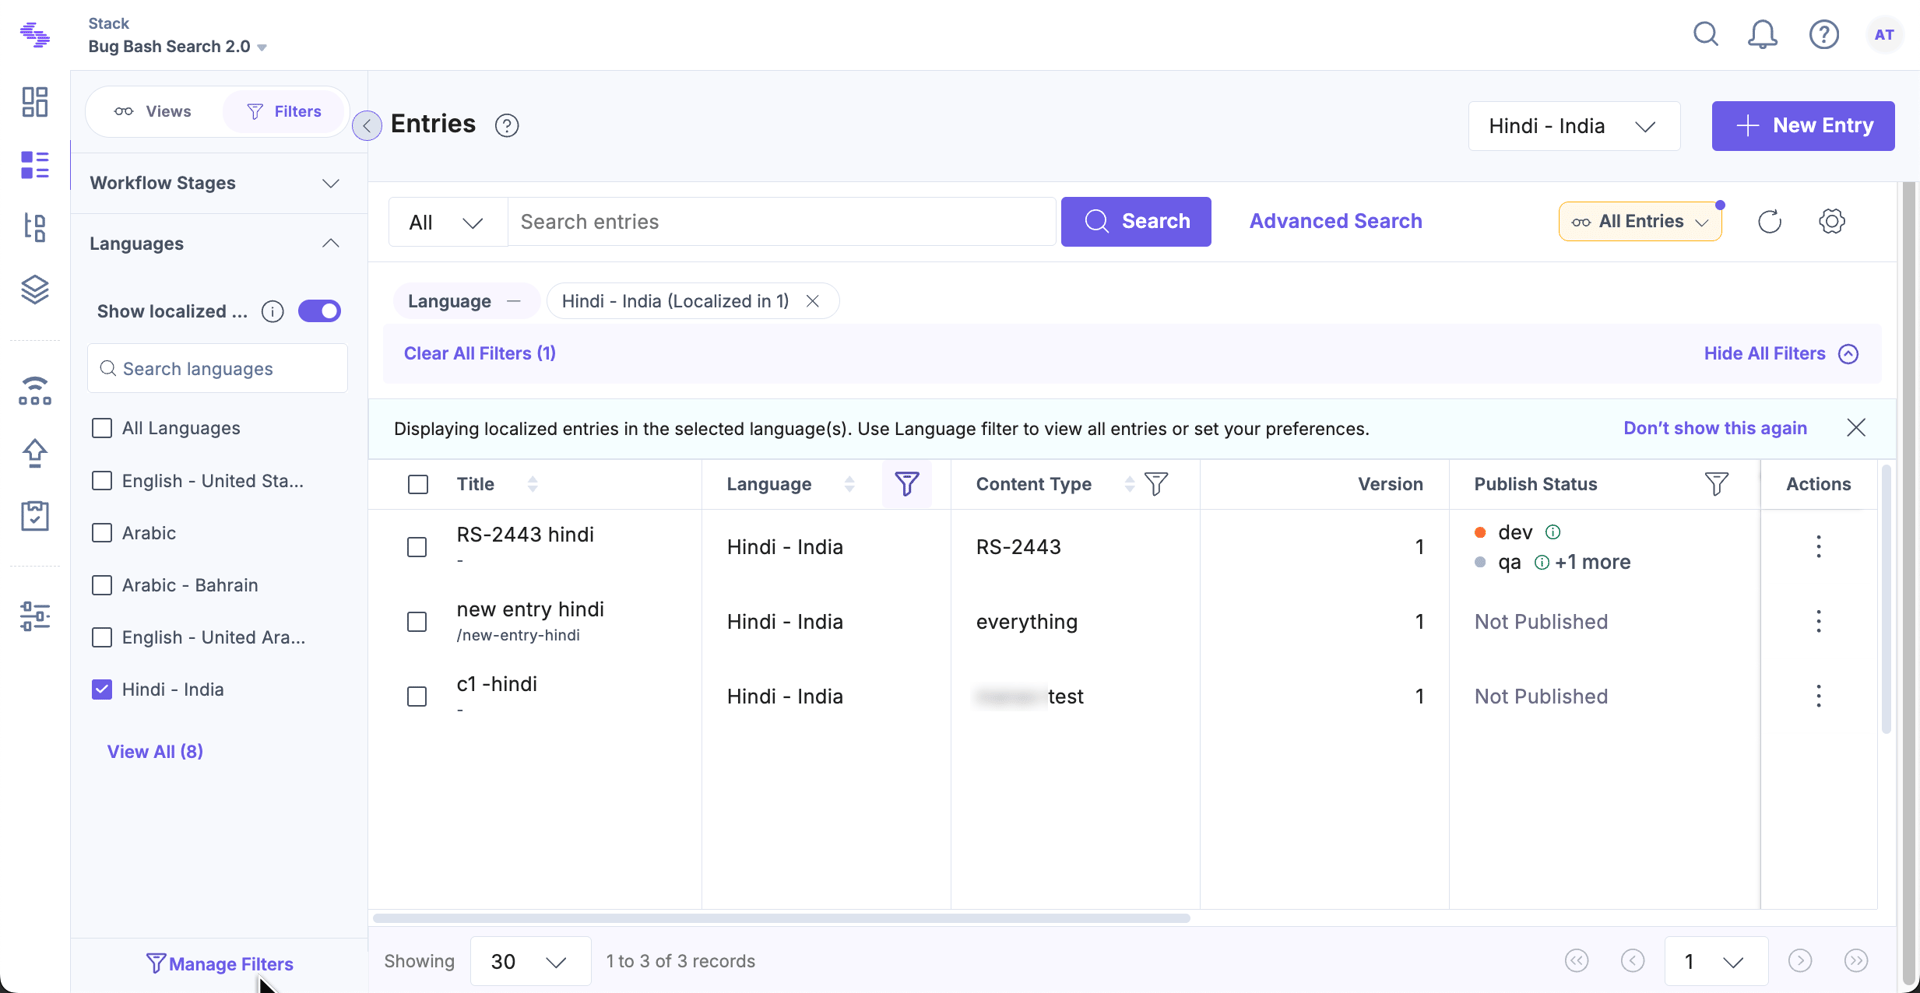Collapse the filters side panel
The image size is (1920, 993).
click(367, 125)
